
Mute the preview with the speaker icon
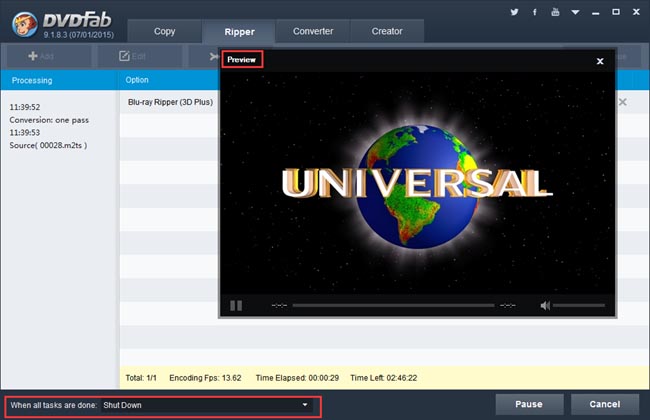click(545, 306)
